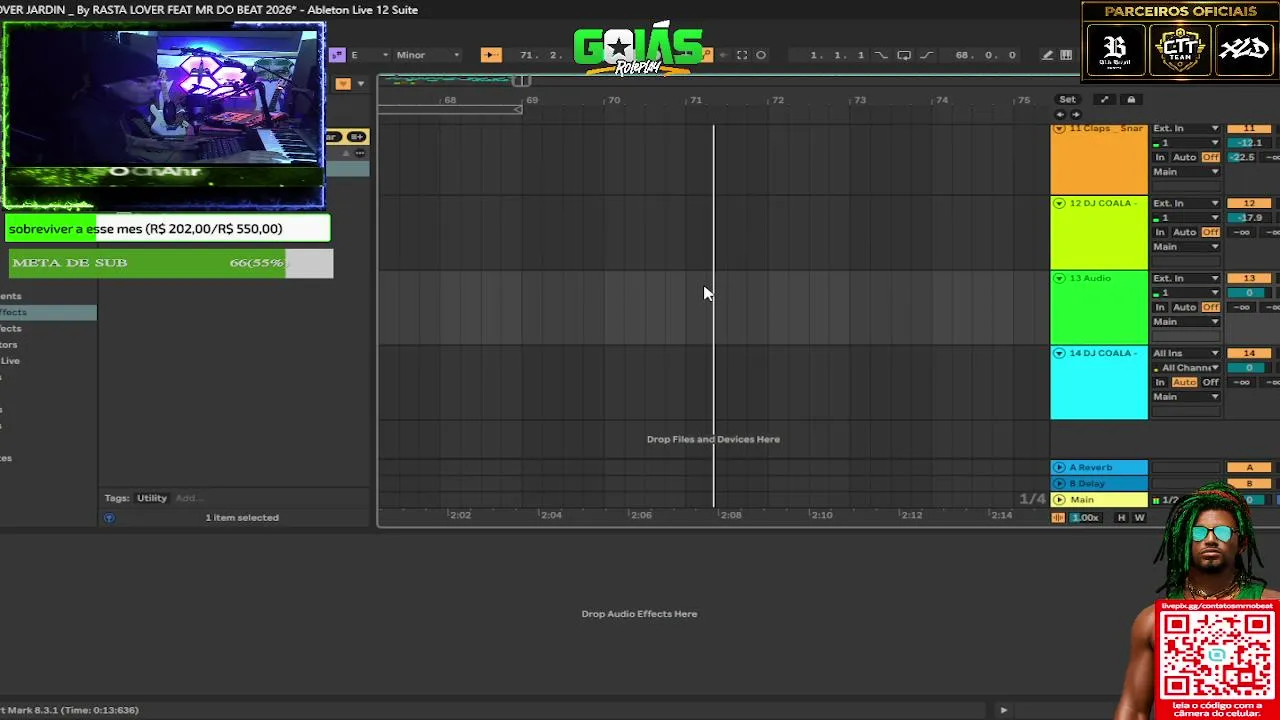Image resolution: width=1280 pixels, height=720 pixels.
Task: Set track 11 monitor to Auto
Action: click(x=1184, y=157)
